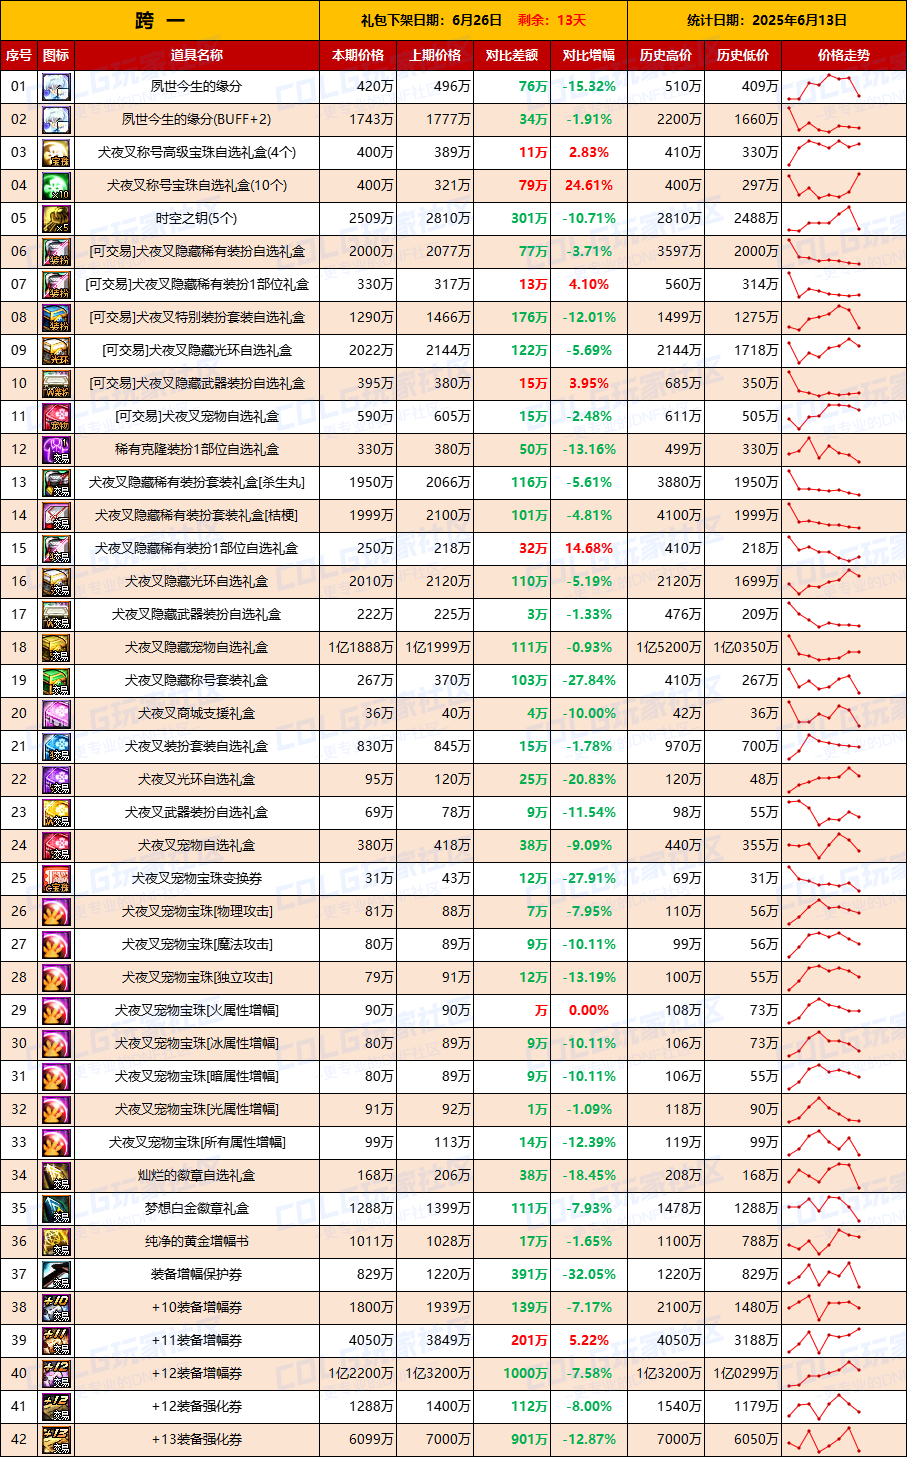
Task: Click the 1亿1888万 current price in row 18
Action: click(x=361, y=647)
